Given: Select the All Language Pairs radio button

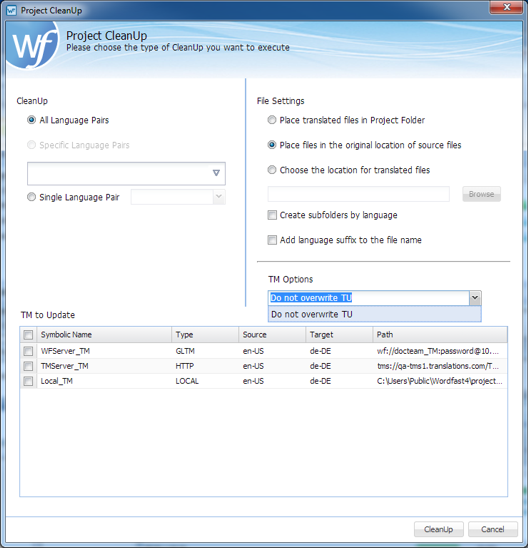Looking at the screenshot, I should (31, 120).
